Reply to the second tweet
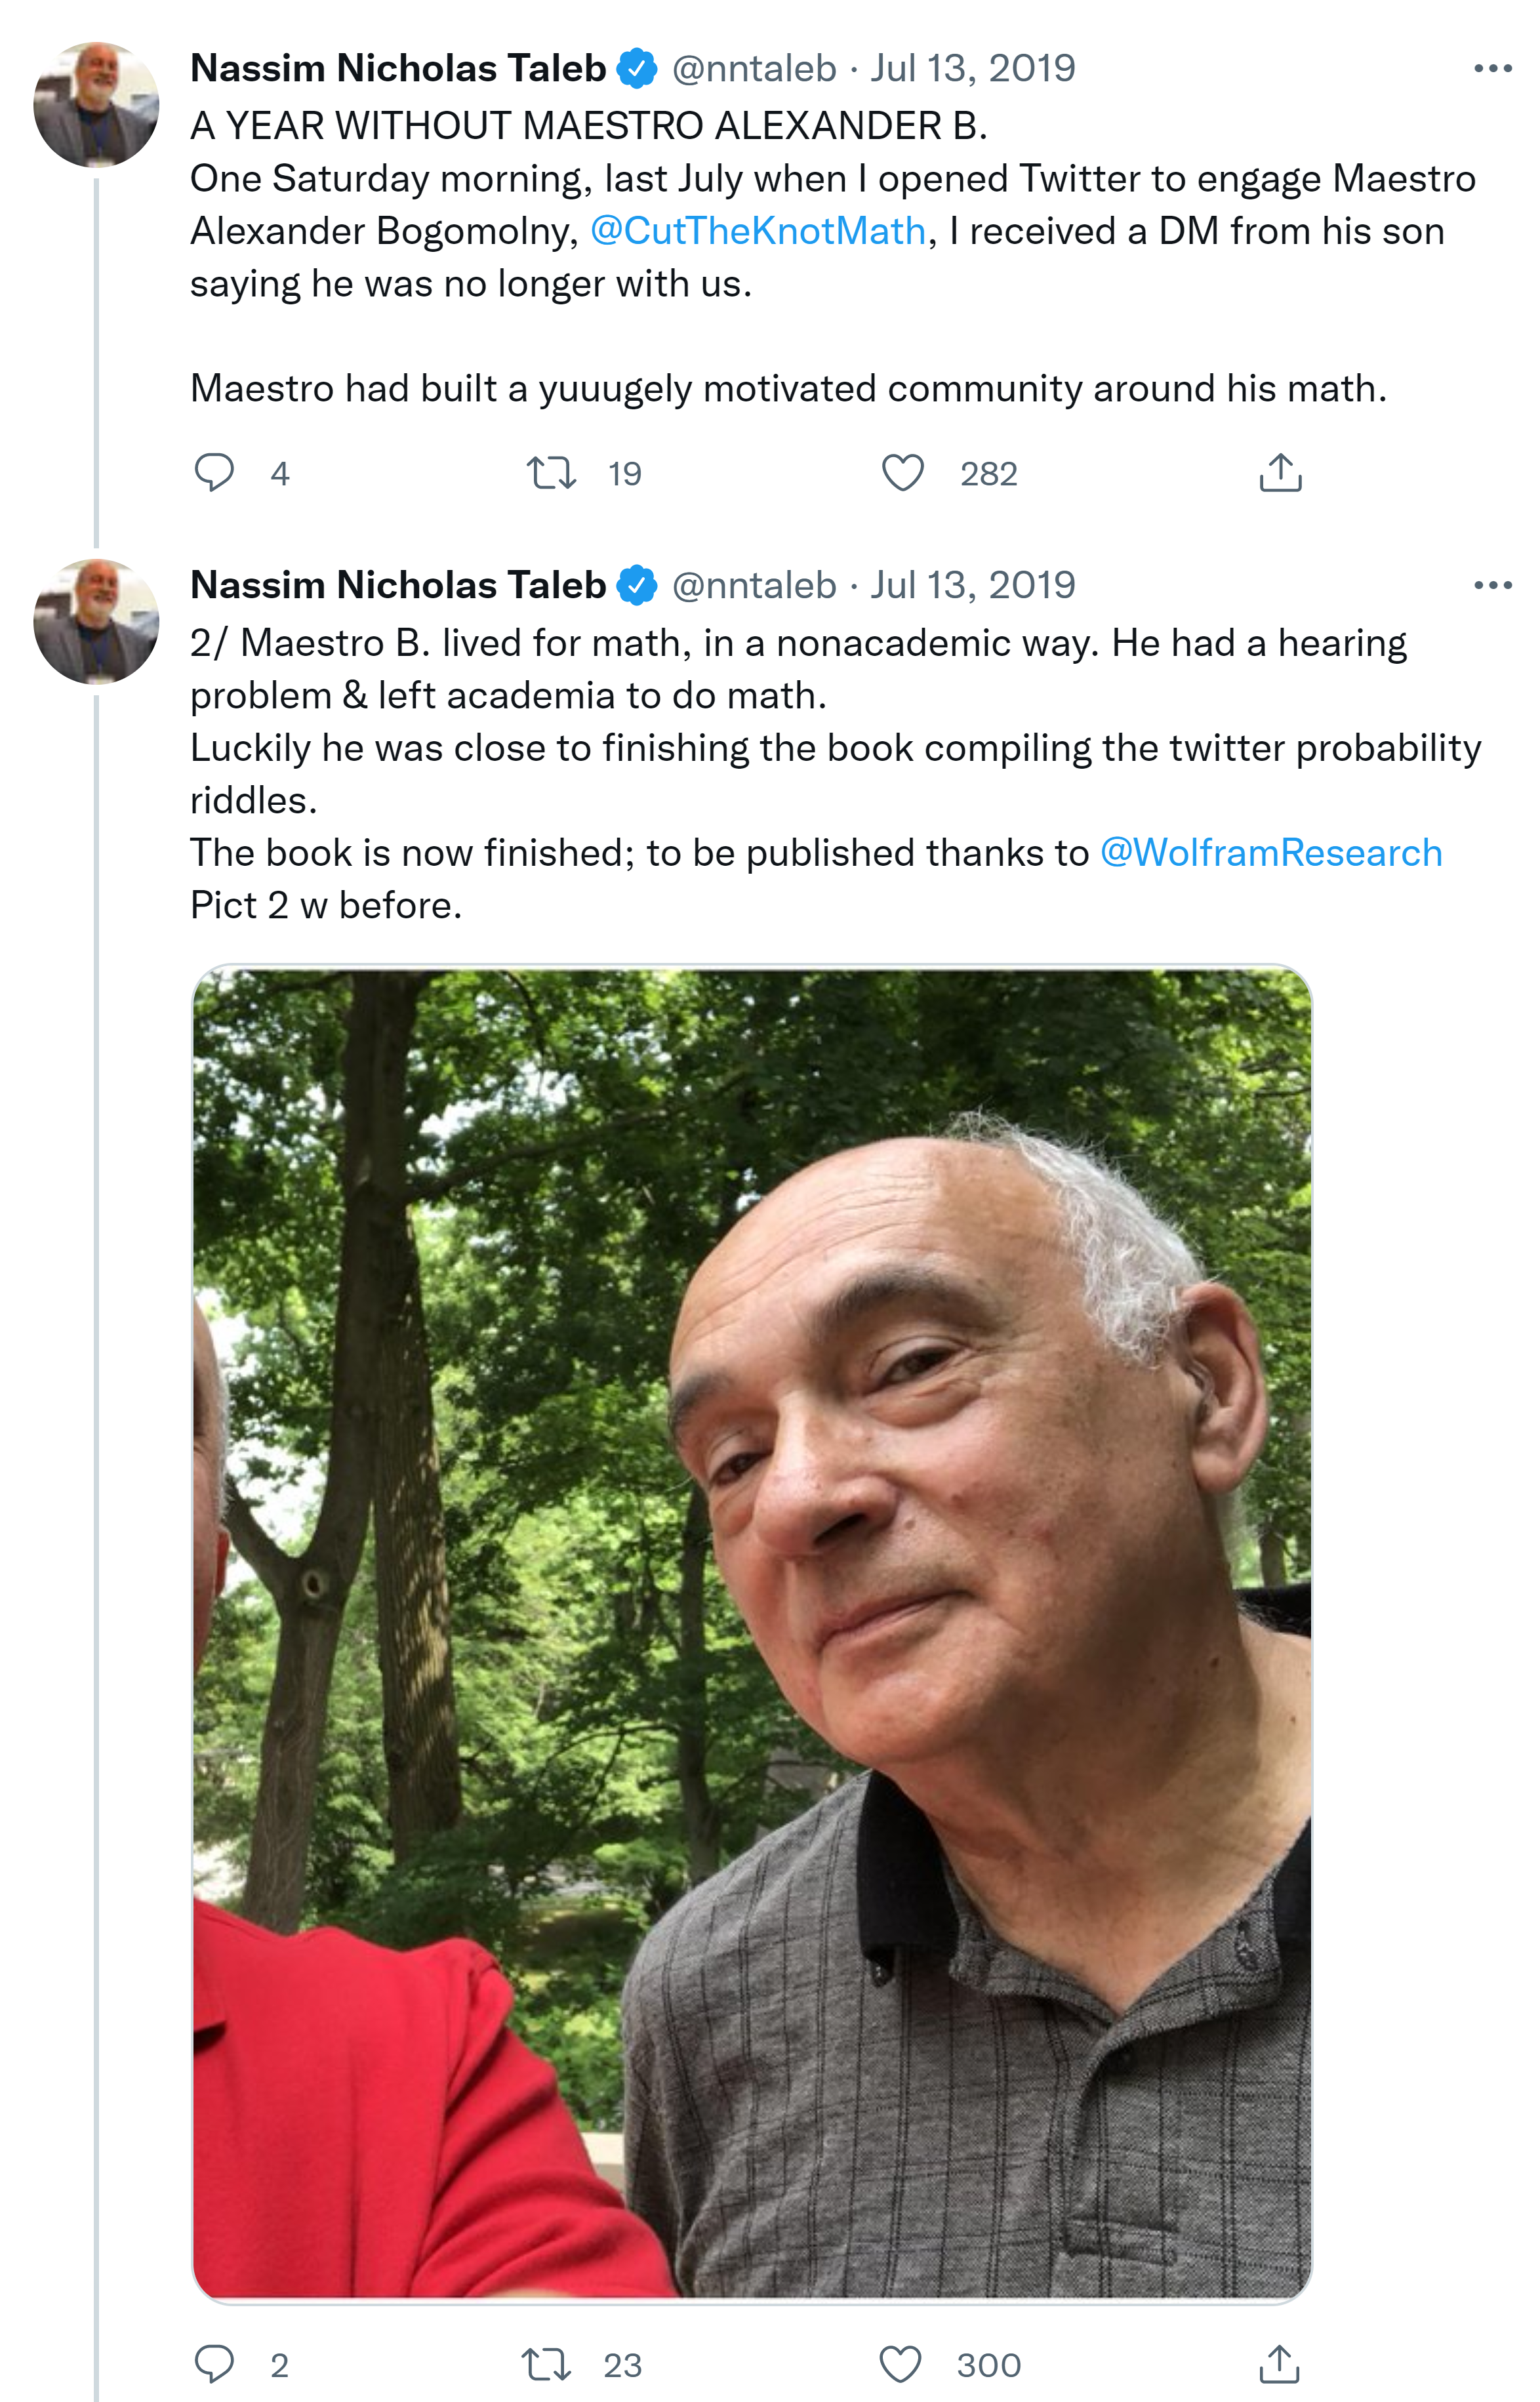 pos(214,2364)
